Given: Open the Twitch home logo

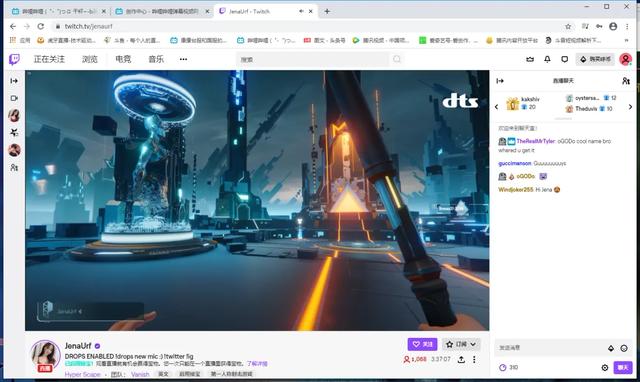Looking at the screenshot, I should coord(14,60).
